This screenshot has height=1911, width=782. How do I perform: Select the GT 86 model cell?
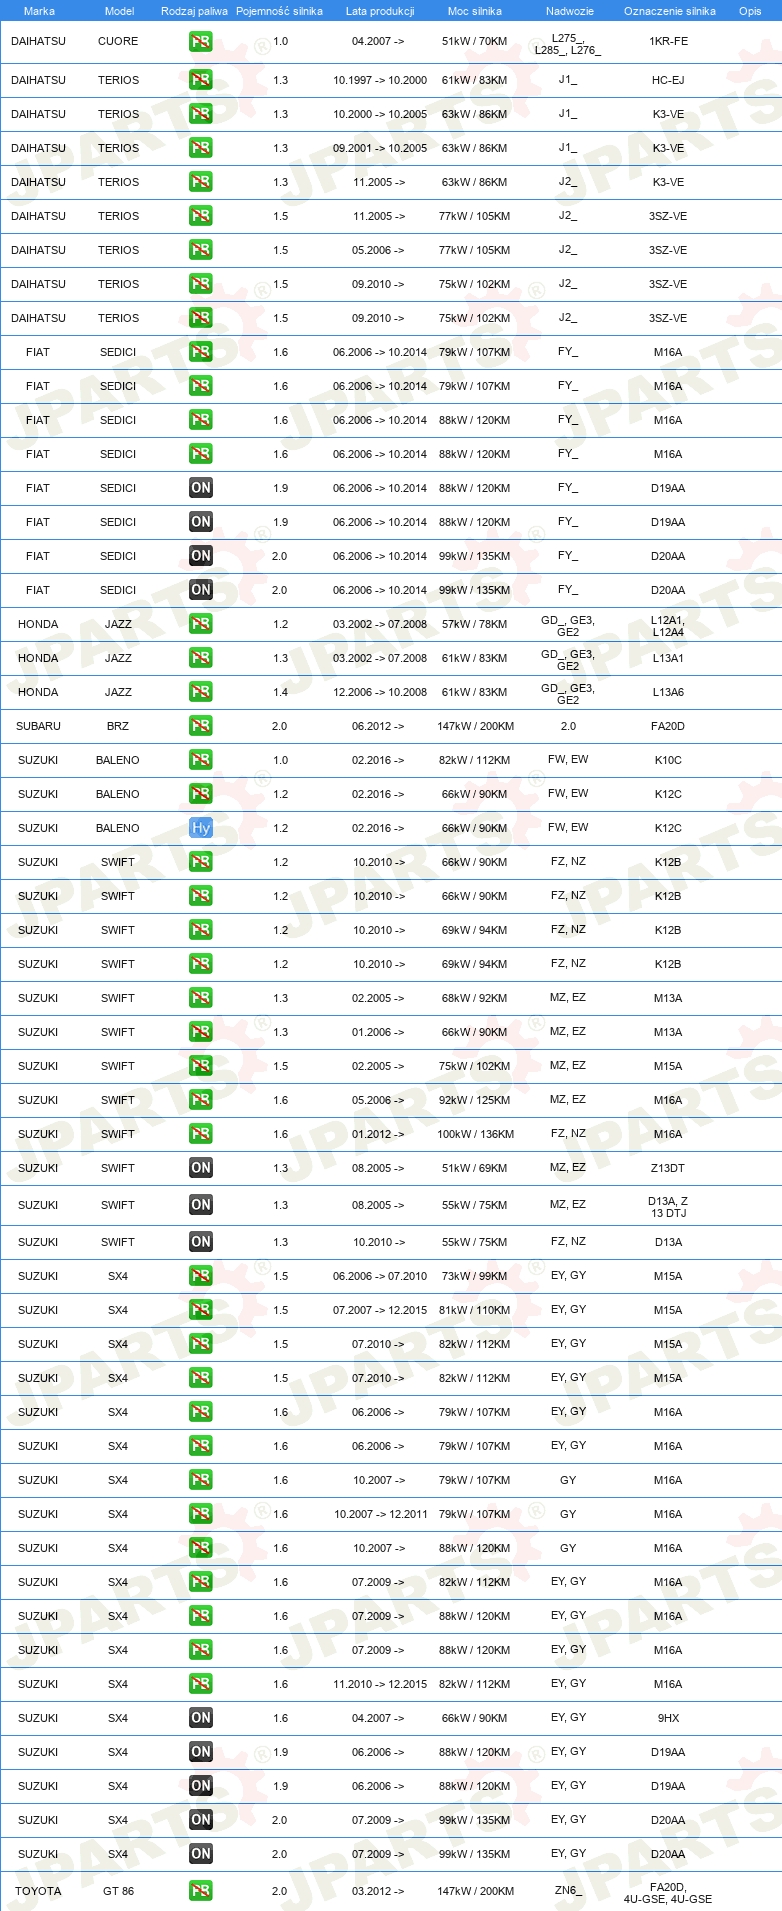pos(118,1891)
